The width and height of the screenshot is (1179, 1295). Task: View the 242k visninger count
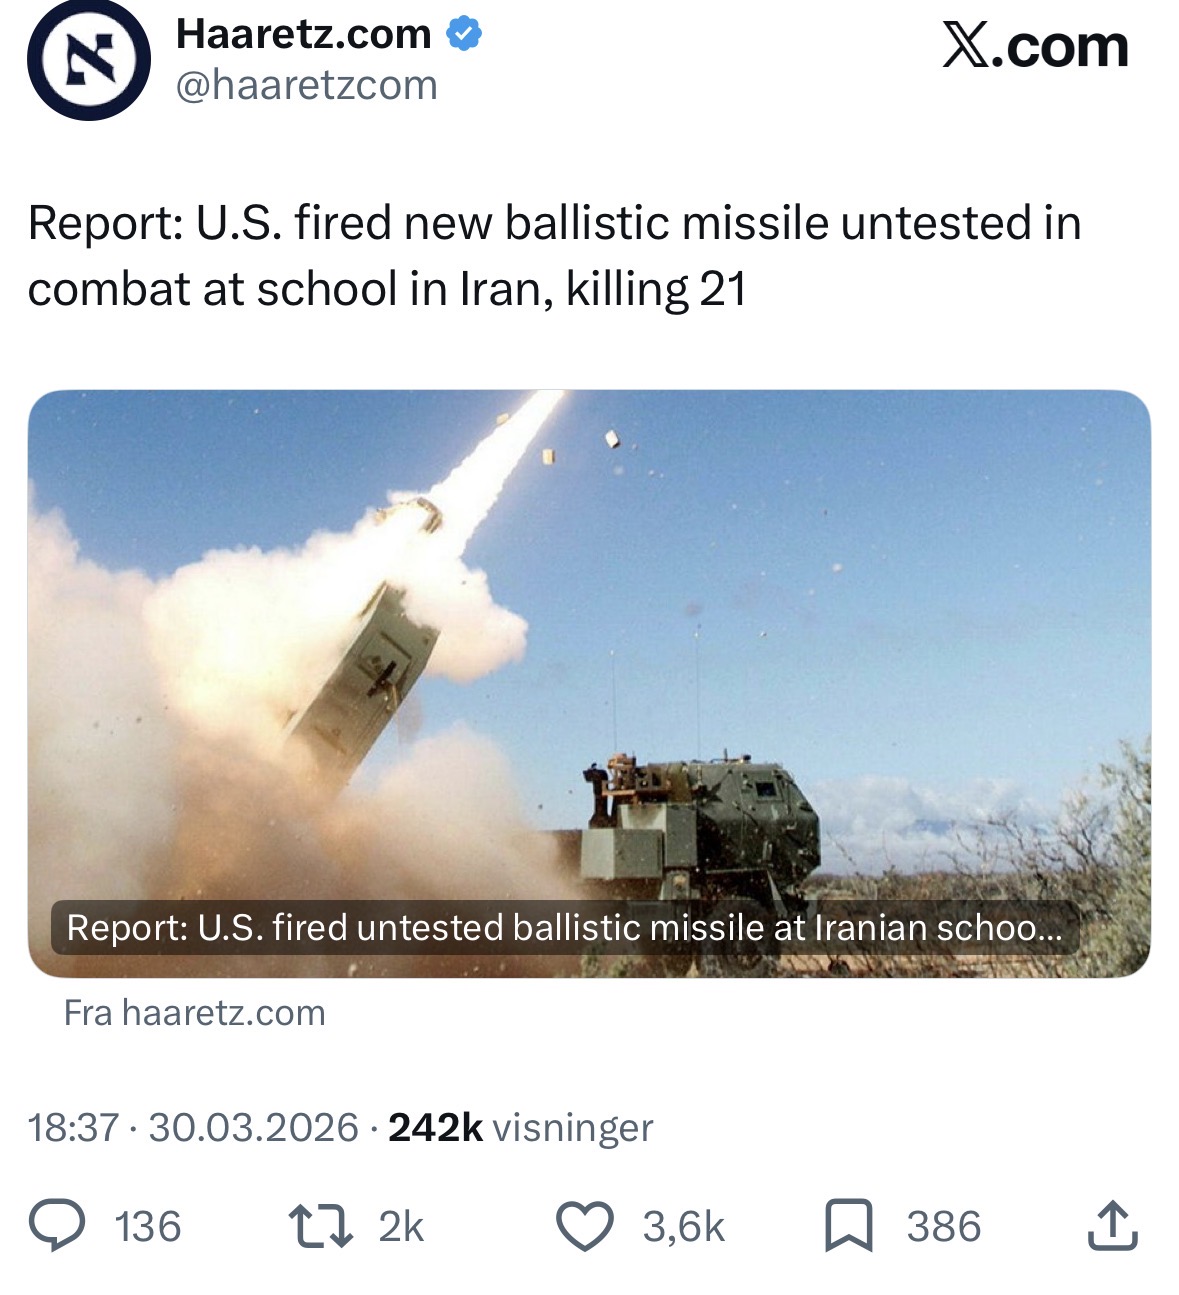coord(520,1128)
